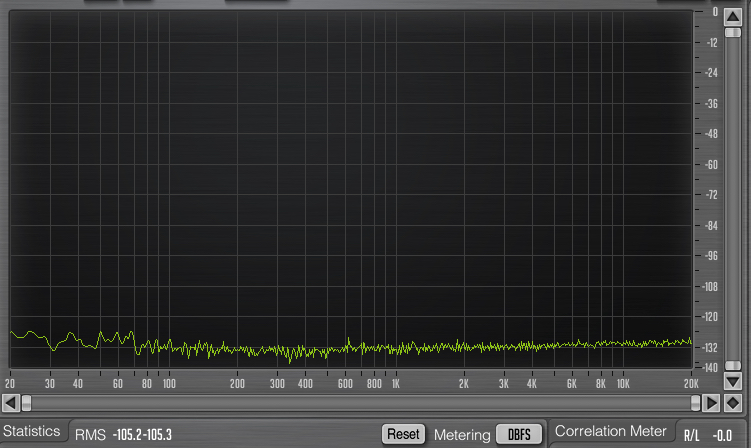Click the RMS label

pos(90,435)
